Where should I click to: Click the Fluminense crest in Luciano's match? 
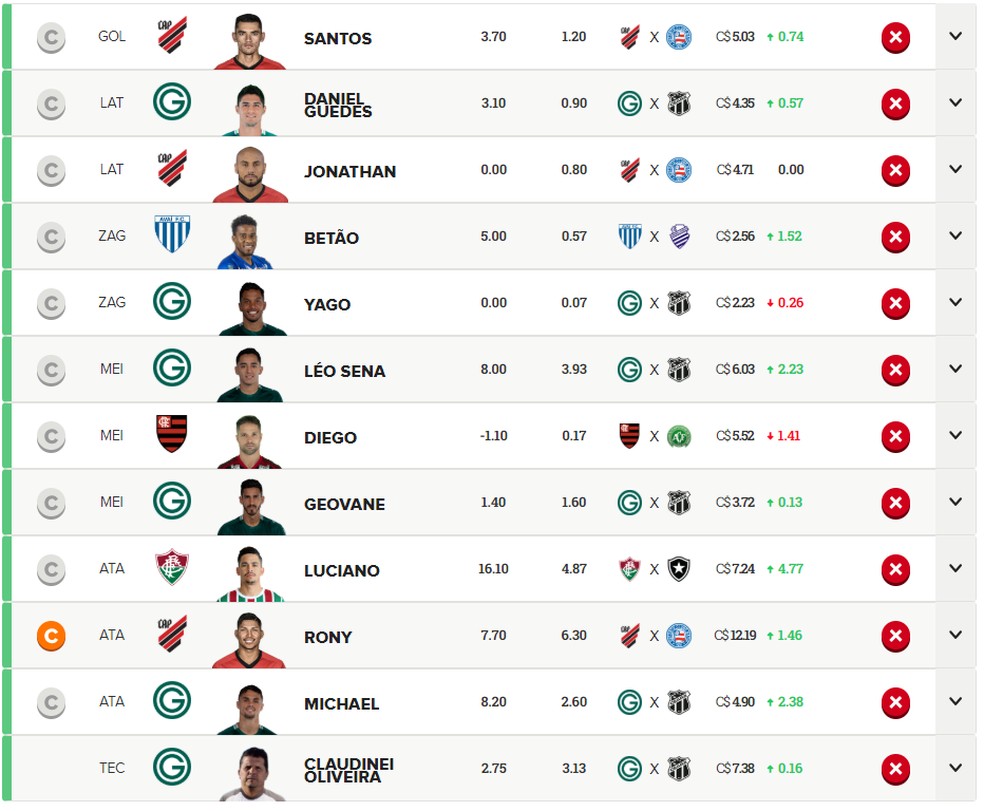click(x=629, y=569)
